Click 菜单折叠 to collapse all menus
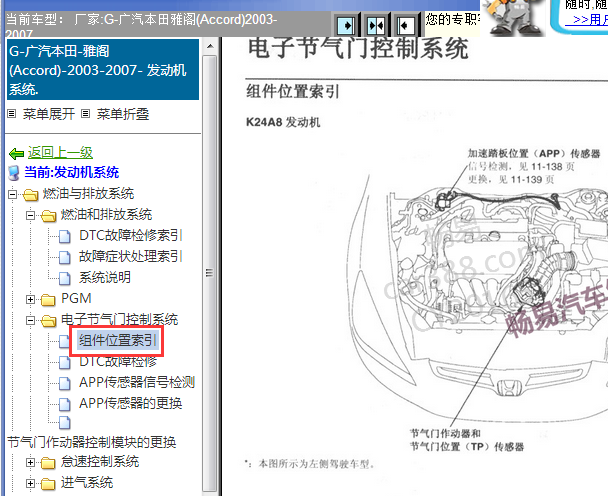Image resolution: width=608 pixels, height=496 pixels. pos(123,114)
